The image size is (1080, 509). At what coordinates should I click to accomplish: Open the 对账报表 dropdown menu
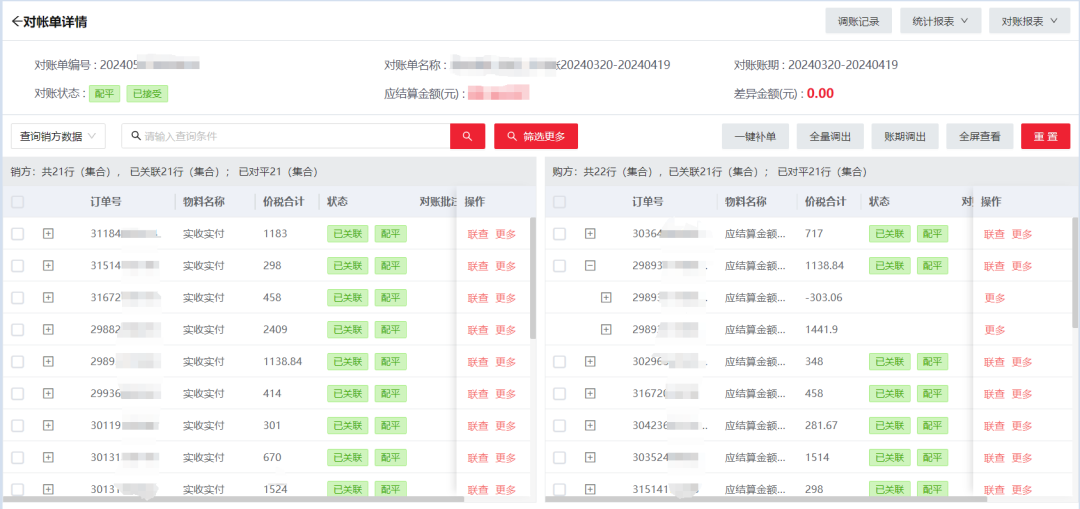coord(1029,21)
